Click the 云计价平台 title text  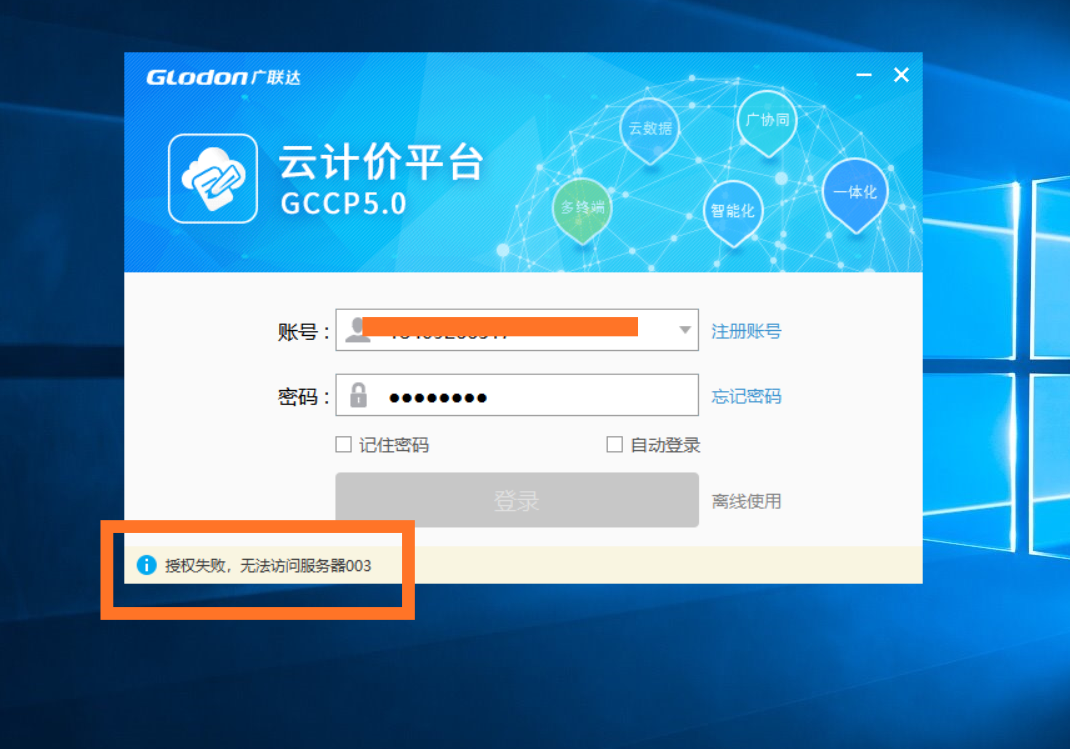[381, 162]
